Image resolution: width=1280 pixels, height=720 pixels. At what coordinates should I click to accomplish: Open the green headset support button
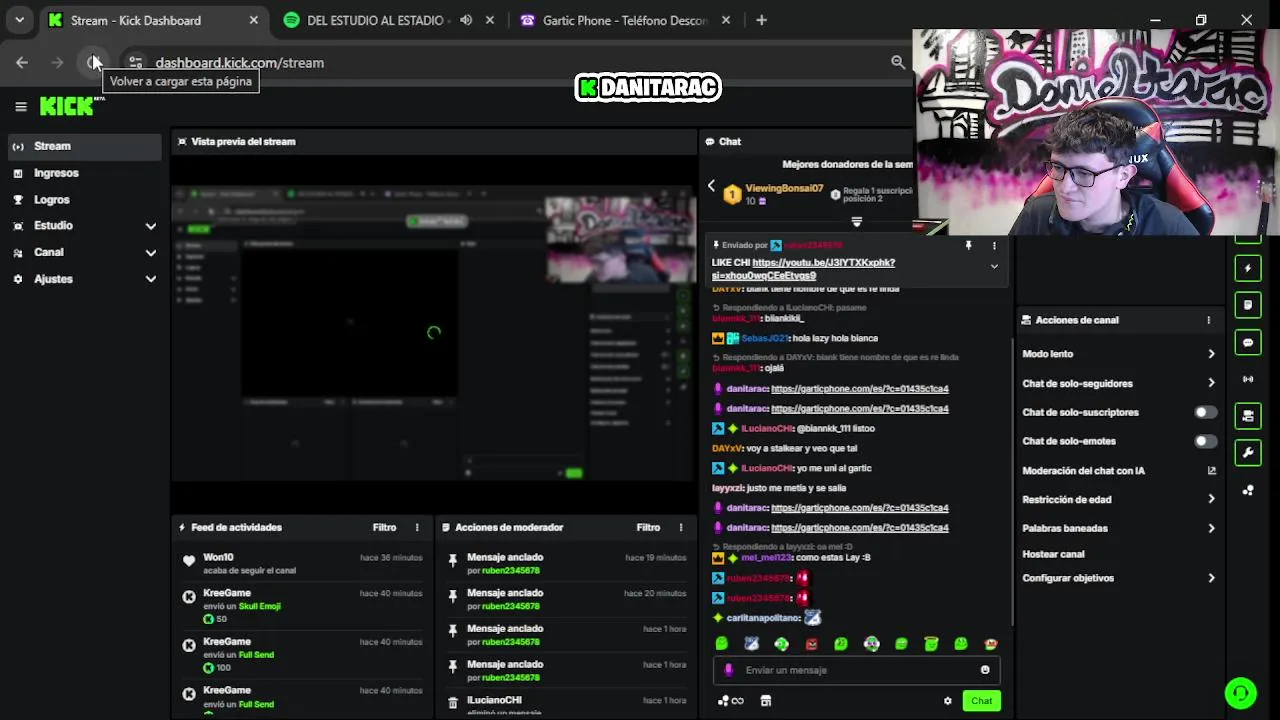coord(1240,693)
